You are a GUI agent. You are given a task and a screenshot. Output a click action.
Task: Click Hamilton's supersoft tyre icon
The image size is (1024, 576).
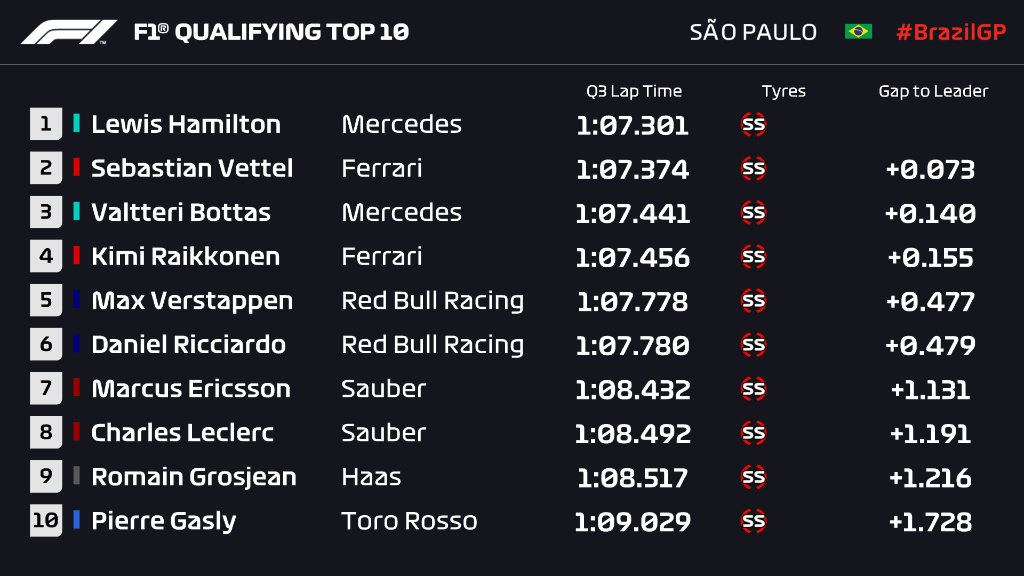(754, 124)
